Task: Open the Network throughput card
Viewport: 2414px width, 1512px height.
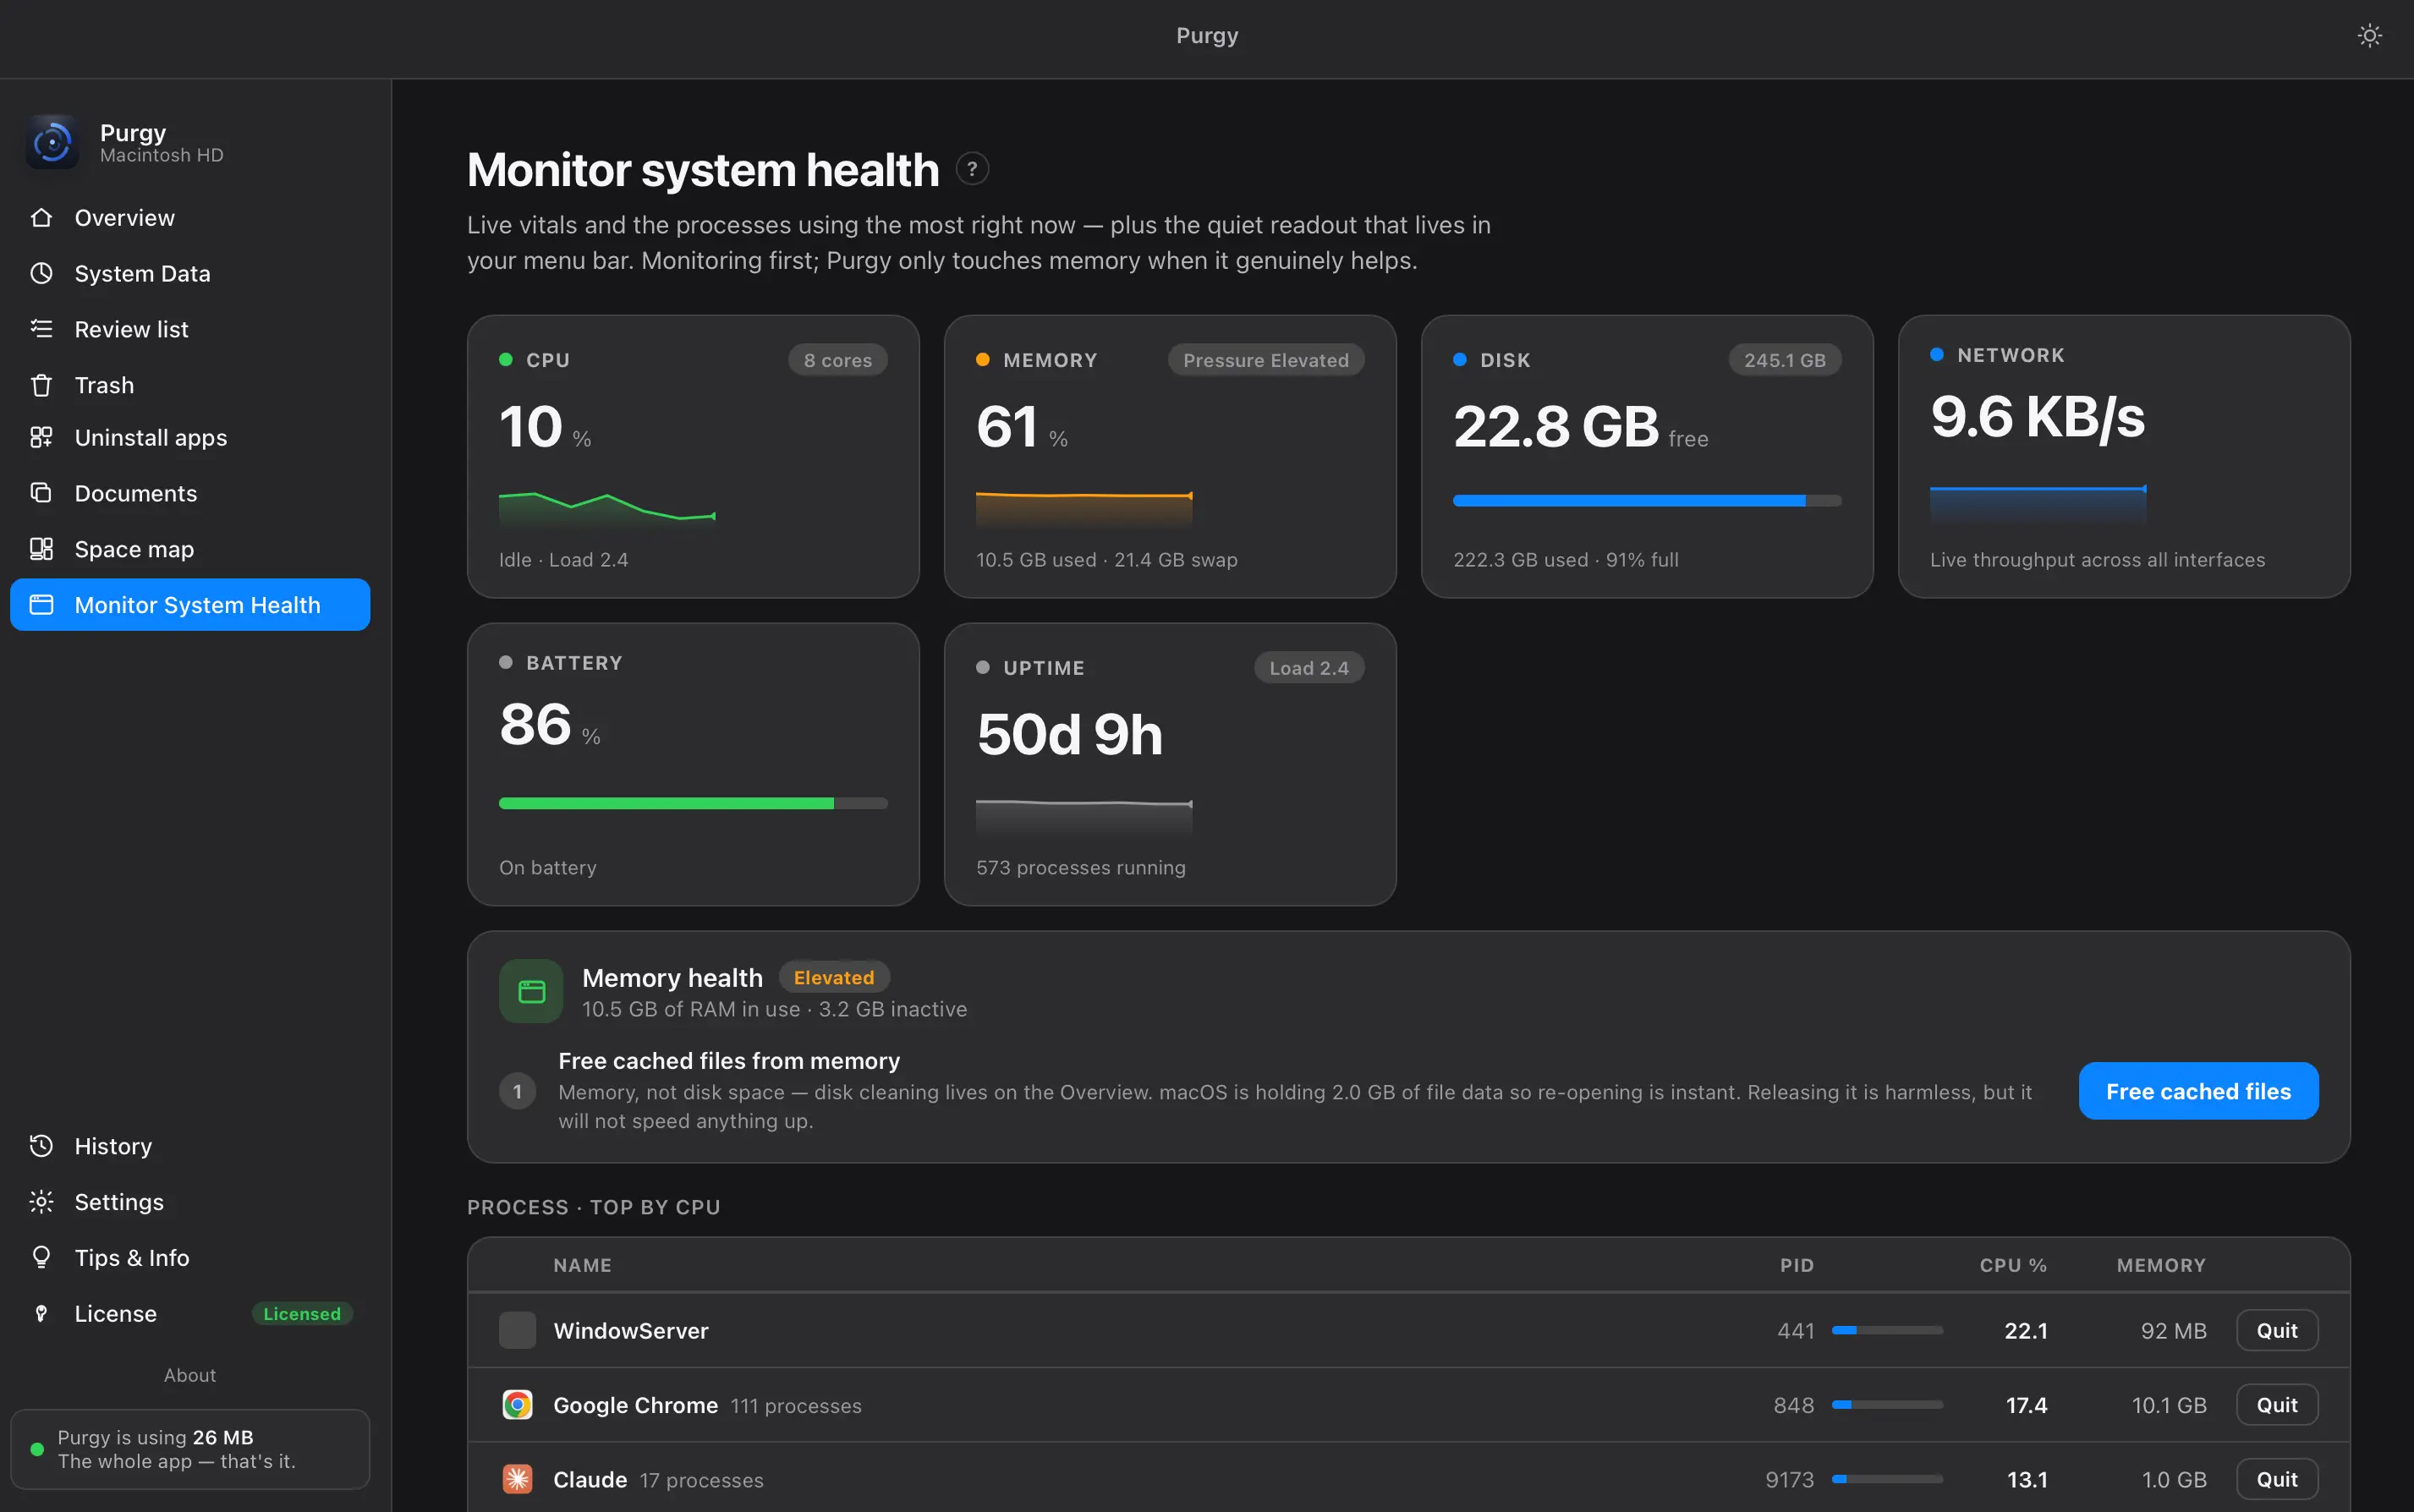Action: [x=2124, y=457]
